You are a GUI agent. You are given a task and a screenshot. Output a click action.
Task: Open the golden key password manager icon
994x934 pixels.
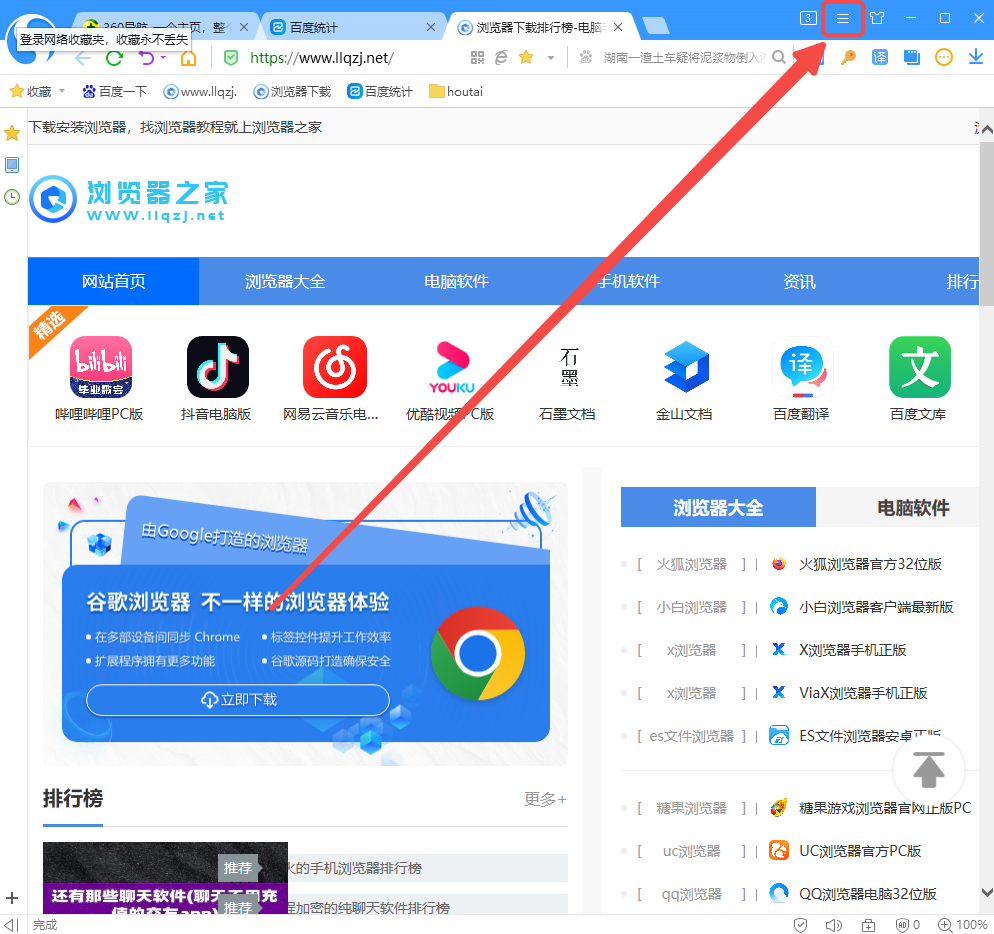click(848, 58)
